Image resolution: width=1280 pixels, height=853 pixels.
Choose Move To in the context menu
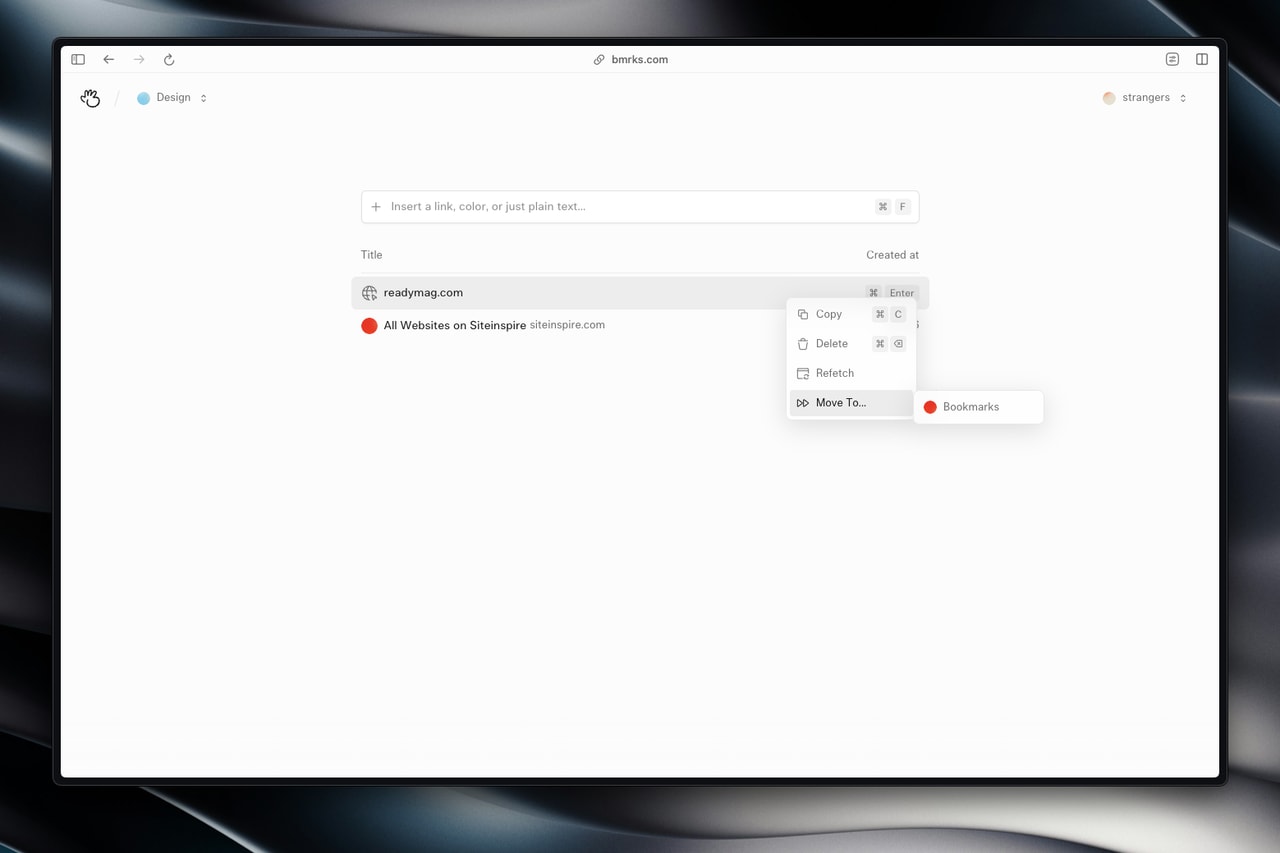[840, 402]
